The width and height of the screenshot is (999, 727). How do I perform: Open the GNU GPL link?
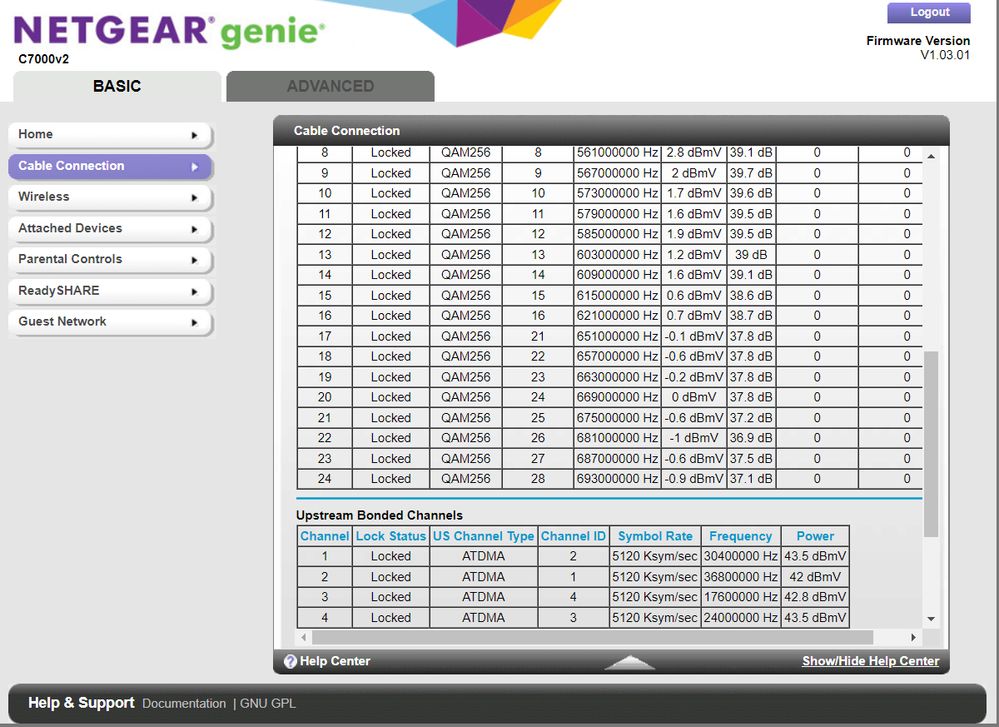tap(267, 703)
